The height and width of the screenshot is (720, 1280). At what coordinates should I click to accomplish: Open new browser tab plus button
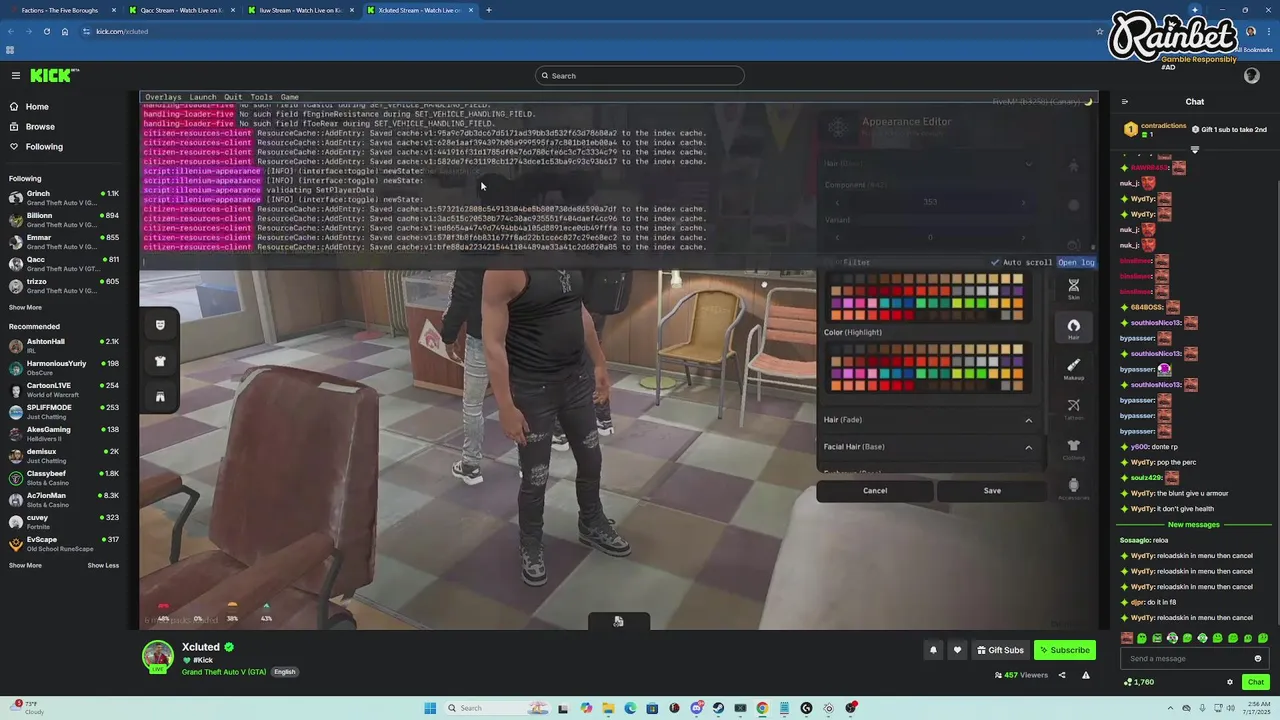point(488,10)
